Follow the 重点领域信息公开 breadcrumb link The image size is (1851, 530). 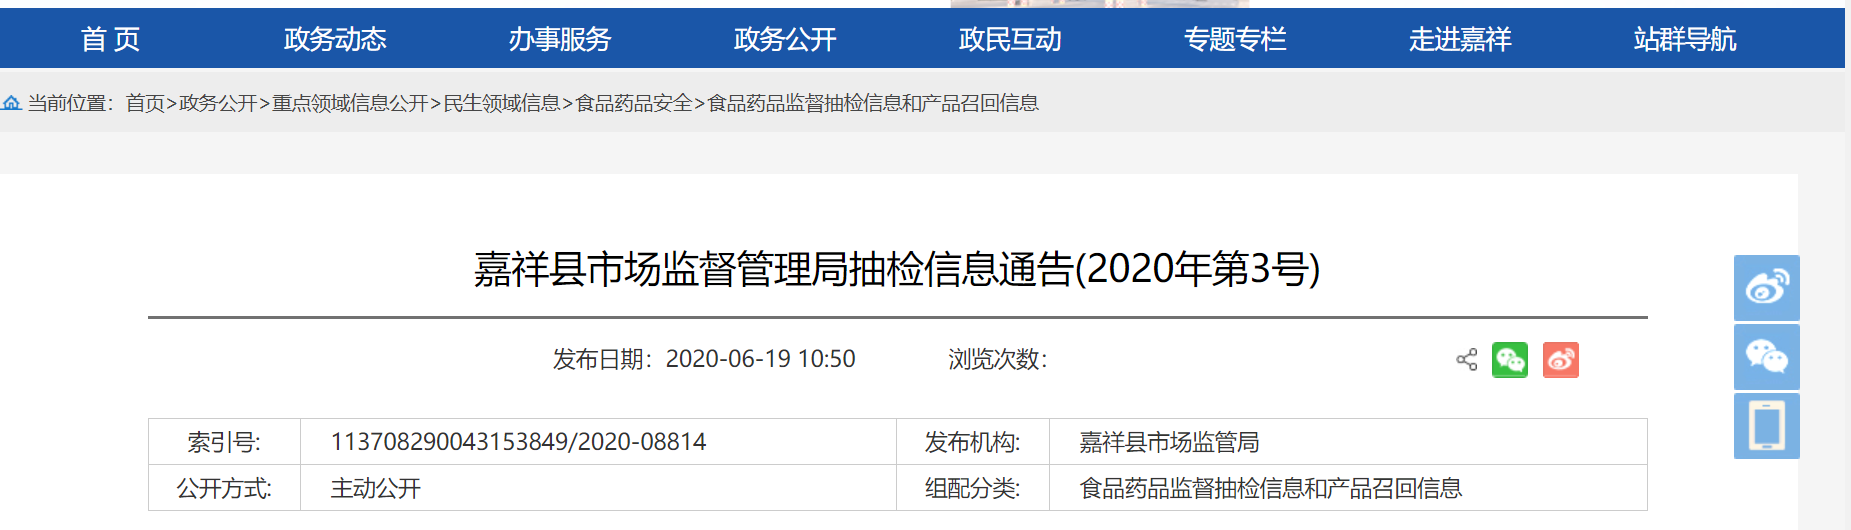coord(350,103)
